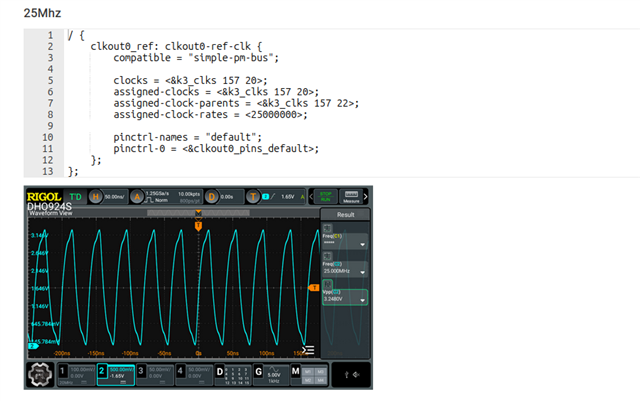
Task: Click the orange trigger level marker at right edge
Action: coord(314,288)
